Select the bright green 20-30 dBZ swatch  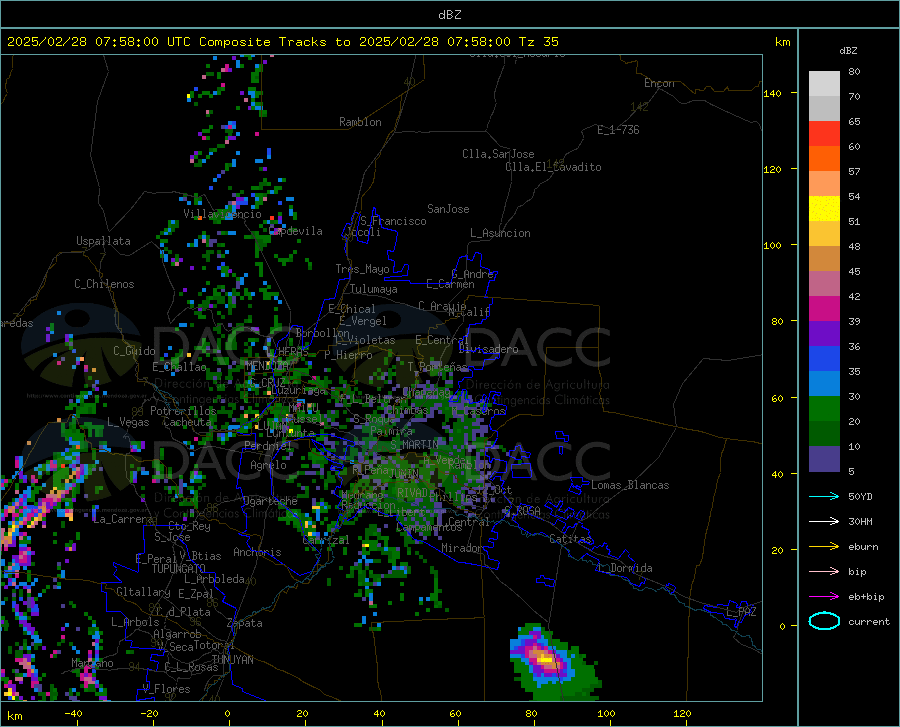pos(824,409)
